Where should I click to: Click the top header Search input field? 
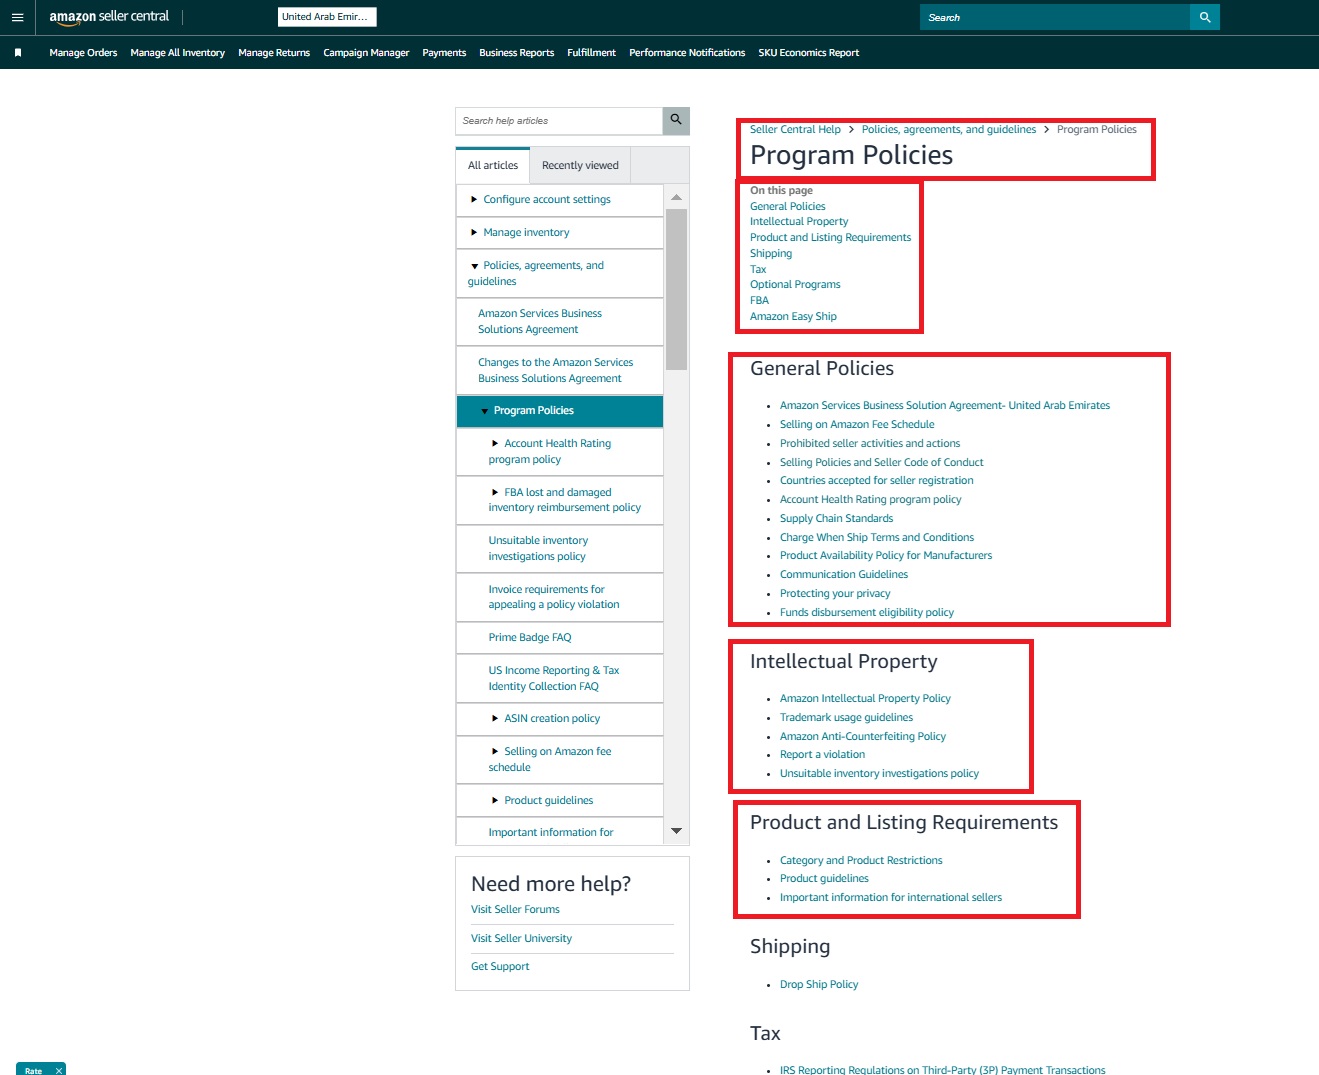(x=1055, y=17)
